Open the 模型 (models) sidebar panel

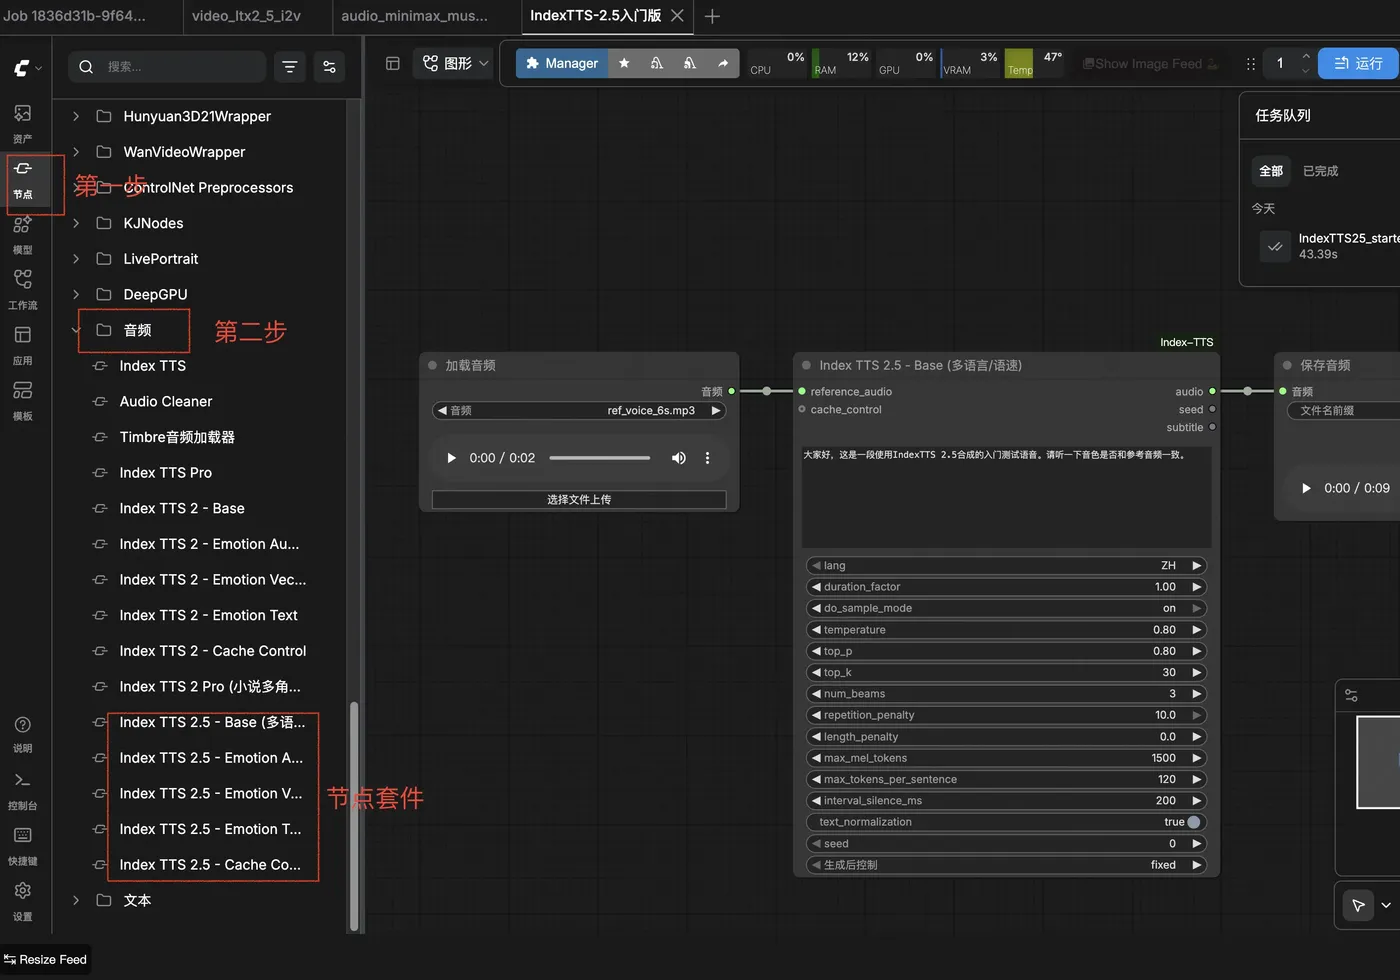coord(22,235)
